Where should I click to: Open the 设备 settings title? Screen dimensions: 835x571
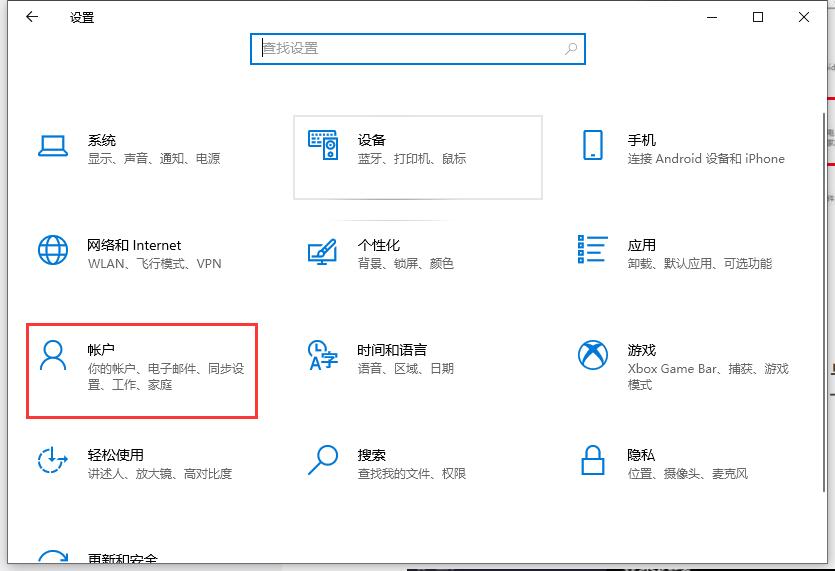coord(371,141)
